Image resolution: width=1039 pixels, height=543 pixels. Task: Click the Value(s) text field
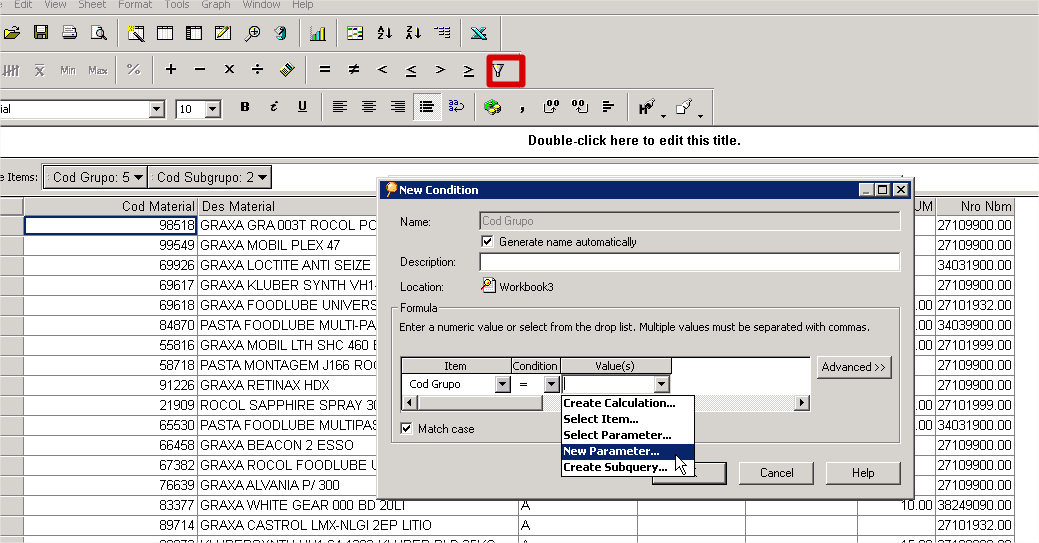(608, 384)
